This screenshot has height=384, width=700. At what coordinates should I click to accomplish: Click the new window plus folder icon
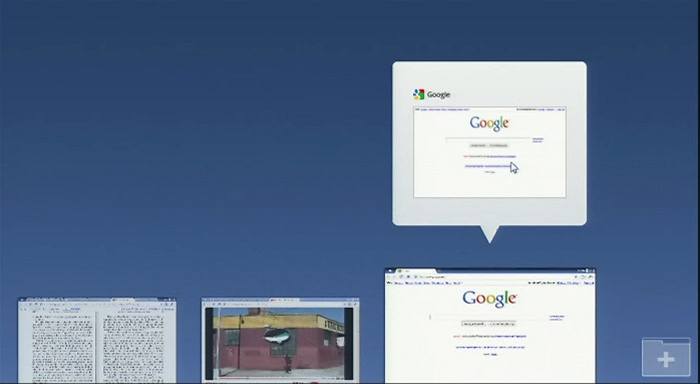(666, 358)
